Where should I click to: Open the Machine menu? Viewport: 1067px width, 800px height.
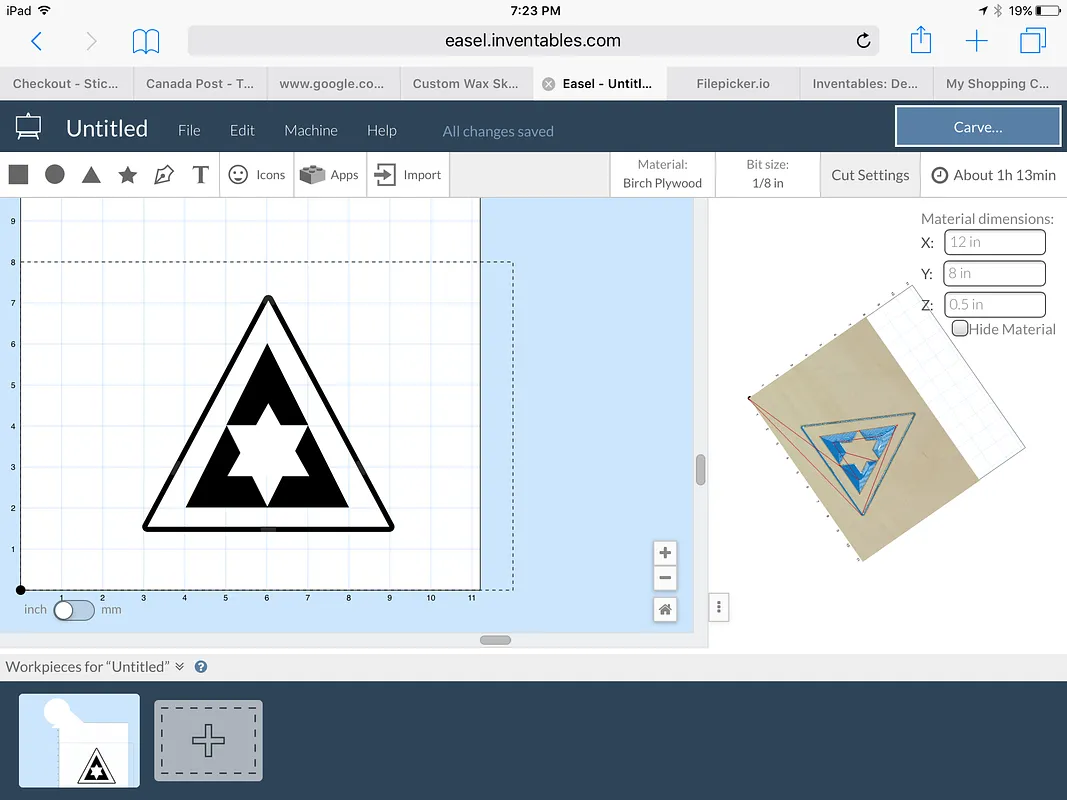311,131
